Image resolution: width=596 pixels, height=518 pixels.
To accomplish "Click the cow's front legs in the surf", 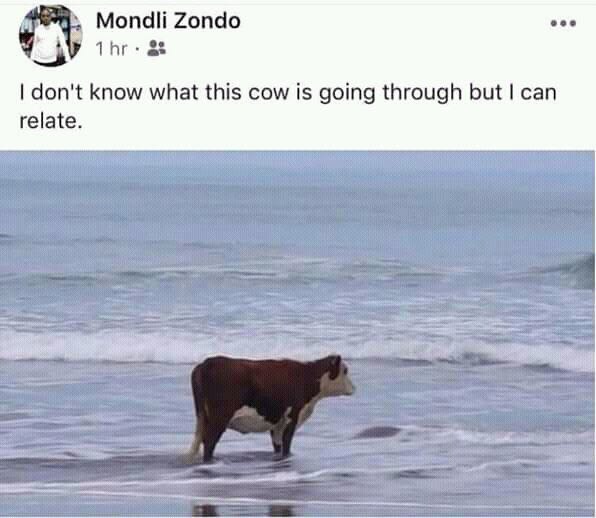I will coord(283,435).
